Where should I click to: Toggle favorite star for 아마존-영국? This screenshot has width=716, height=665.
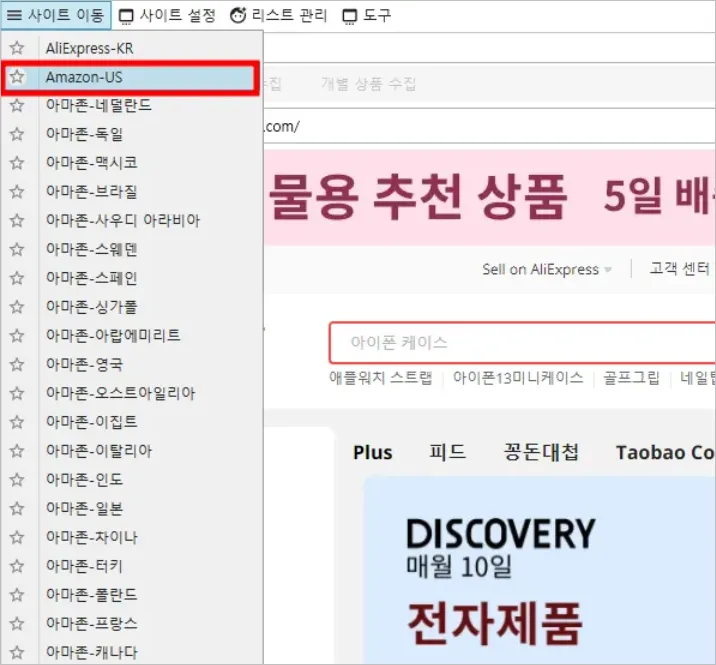point(17,364)
